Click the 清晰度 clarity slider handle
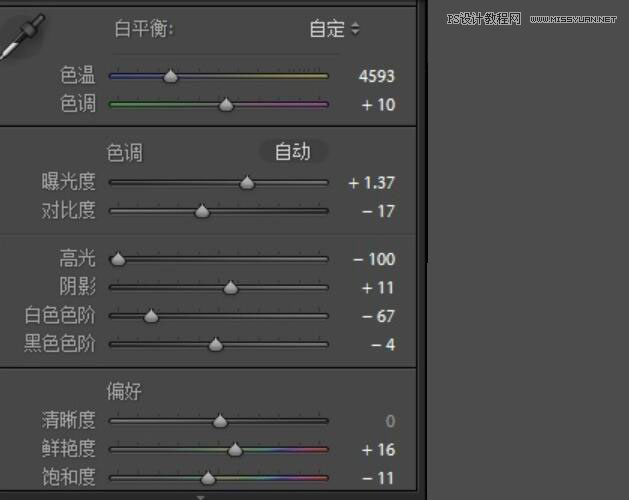Viewport: 629px width, 500px height. click(x=220, y=421)
